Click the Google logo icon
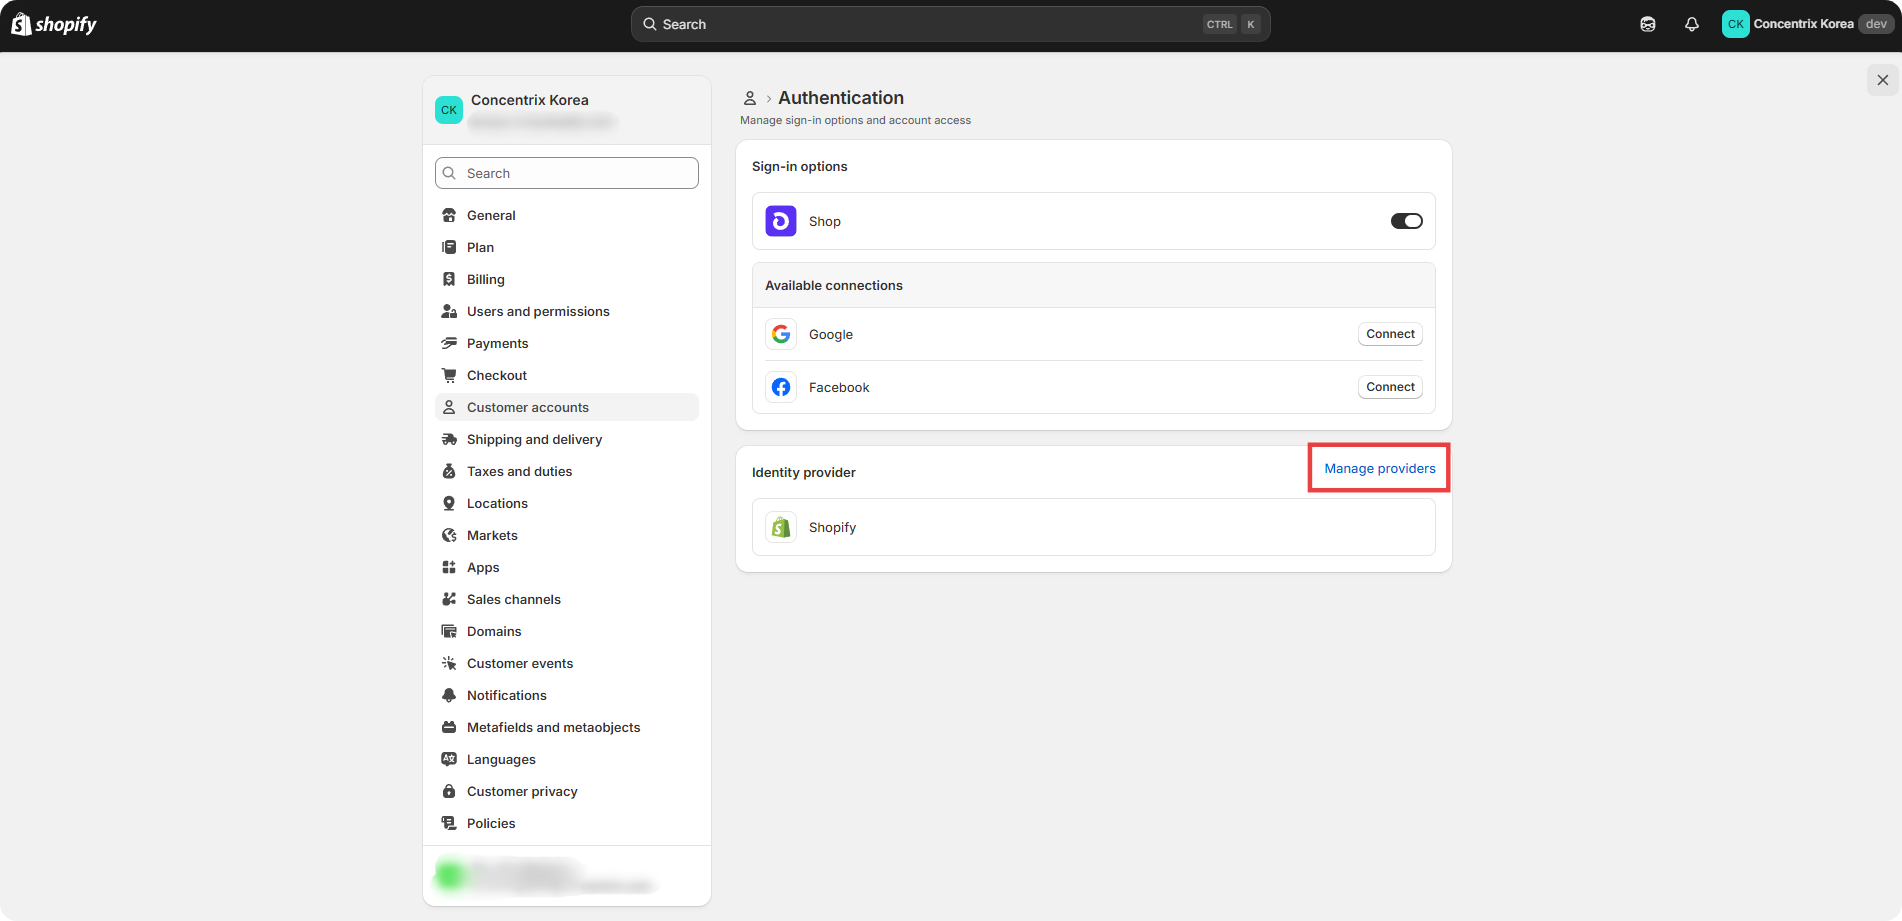1902x921 pixels. 781,334
